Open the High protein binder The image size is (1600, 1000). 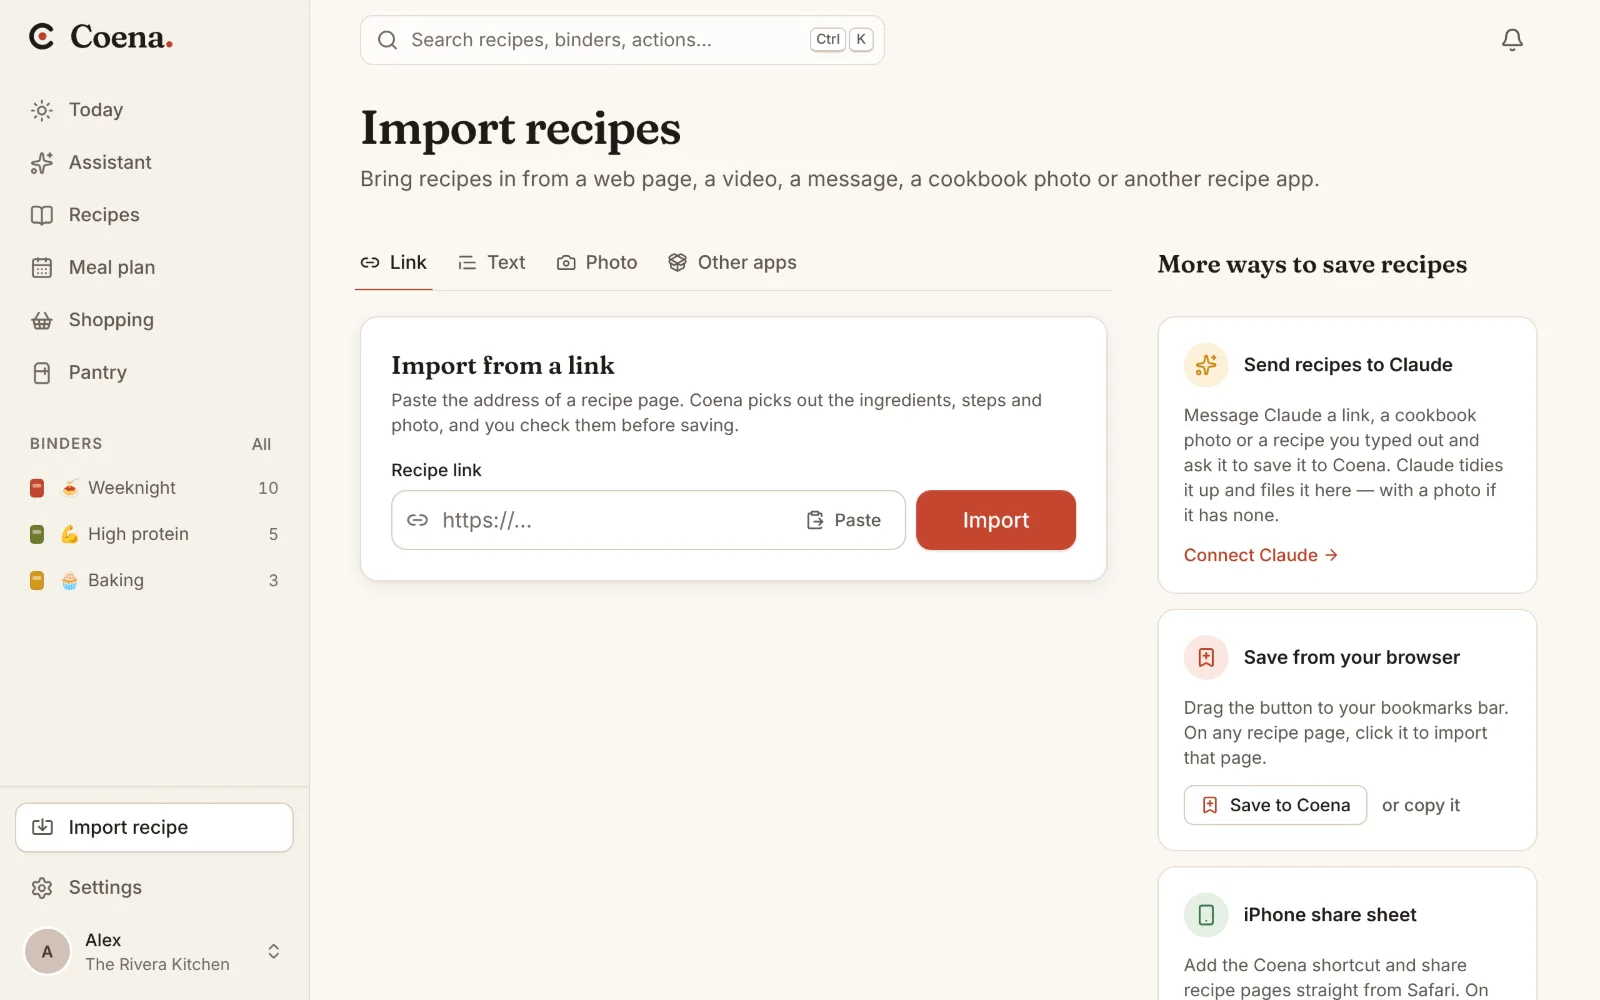(154, 534)
